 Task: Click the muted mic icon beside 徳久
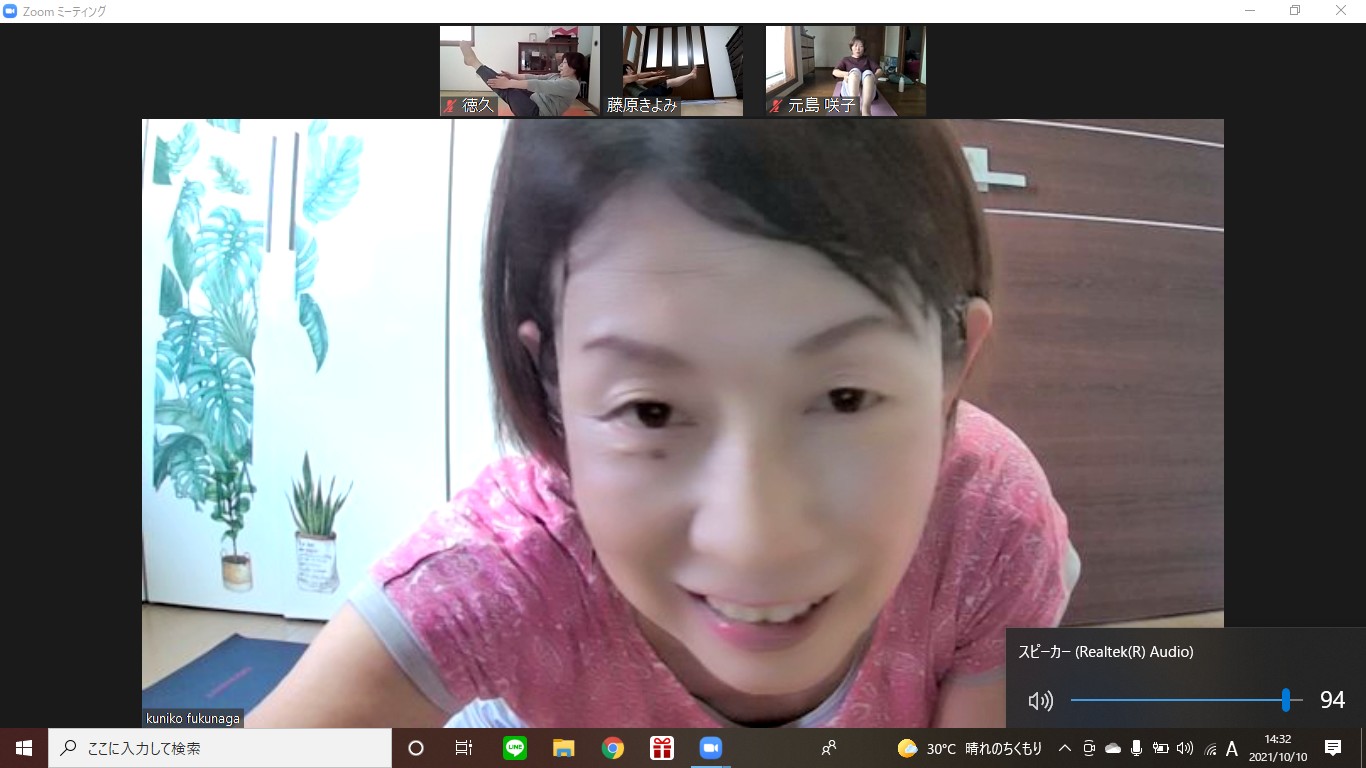click(x=451, y=106)
